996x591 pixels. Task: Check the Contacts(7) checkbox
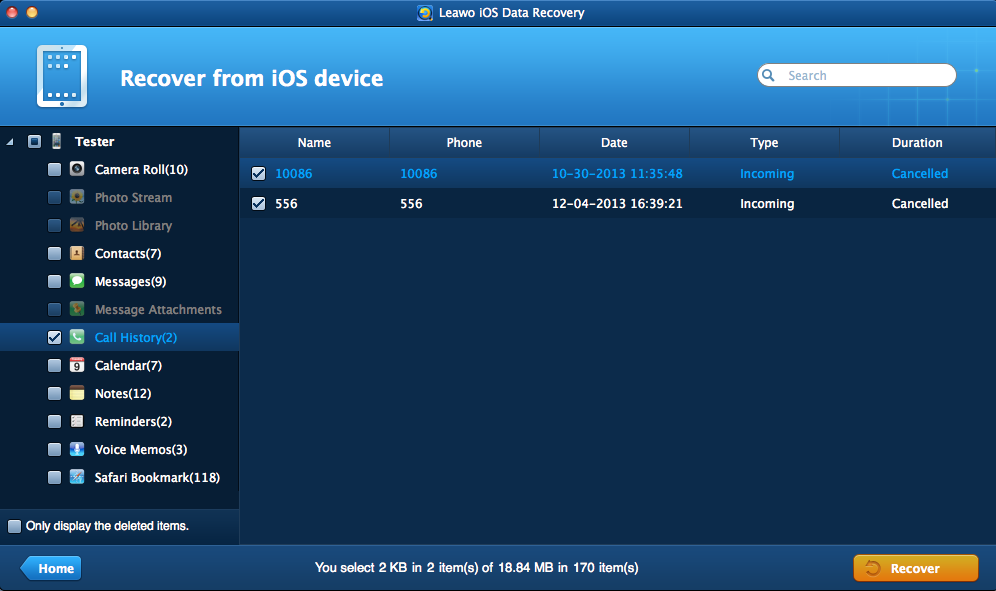[55, 254]
